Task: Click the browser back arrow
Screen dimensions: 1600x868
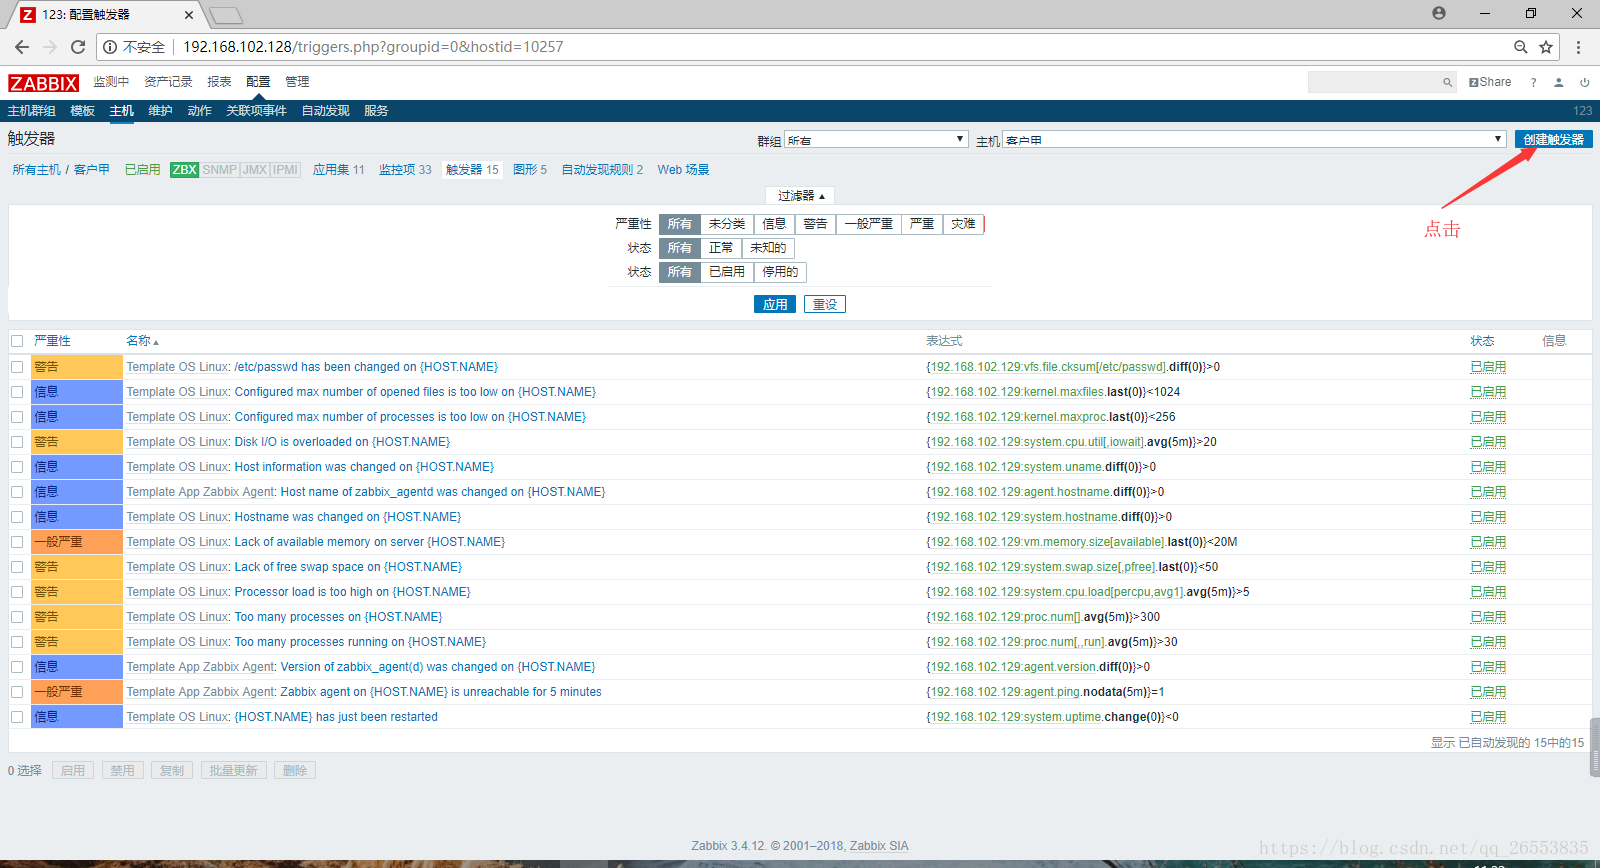Action: click(x=22, y=47)
